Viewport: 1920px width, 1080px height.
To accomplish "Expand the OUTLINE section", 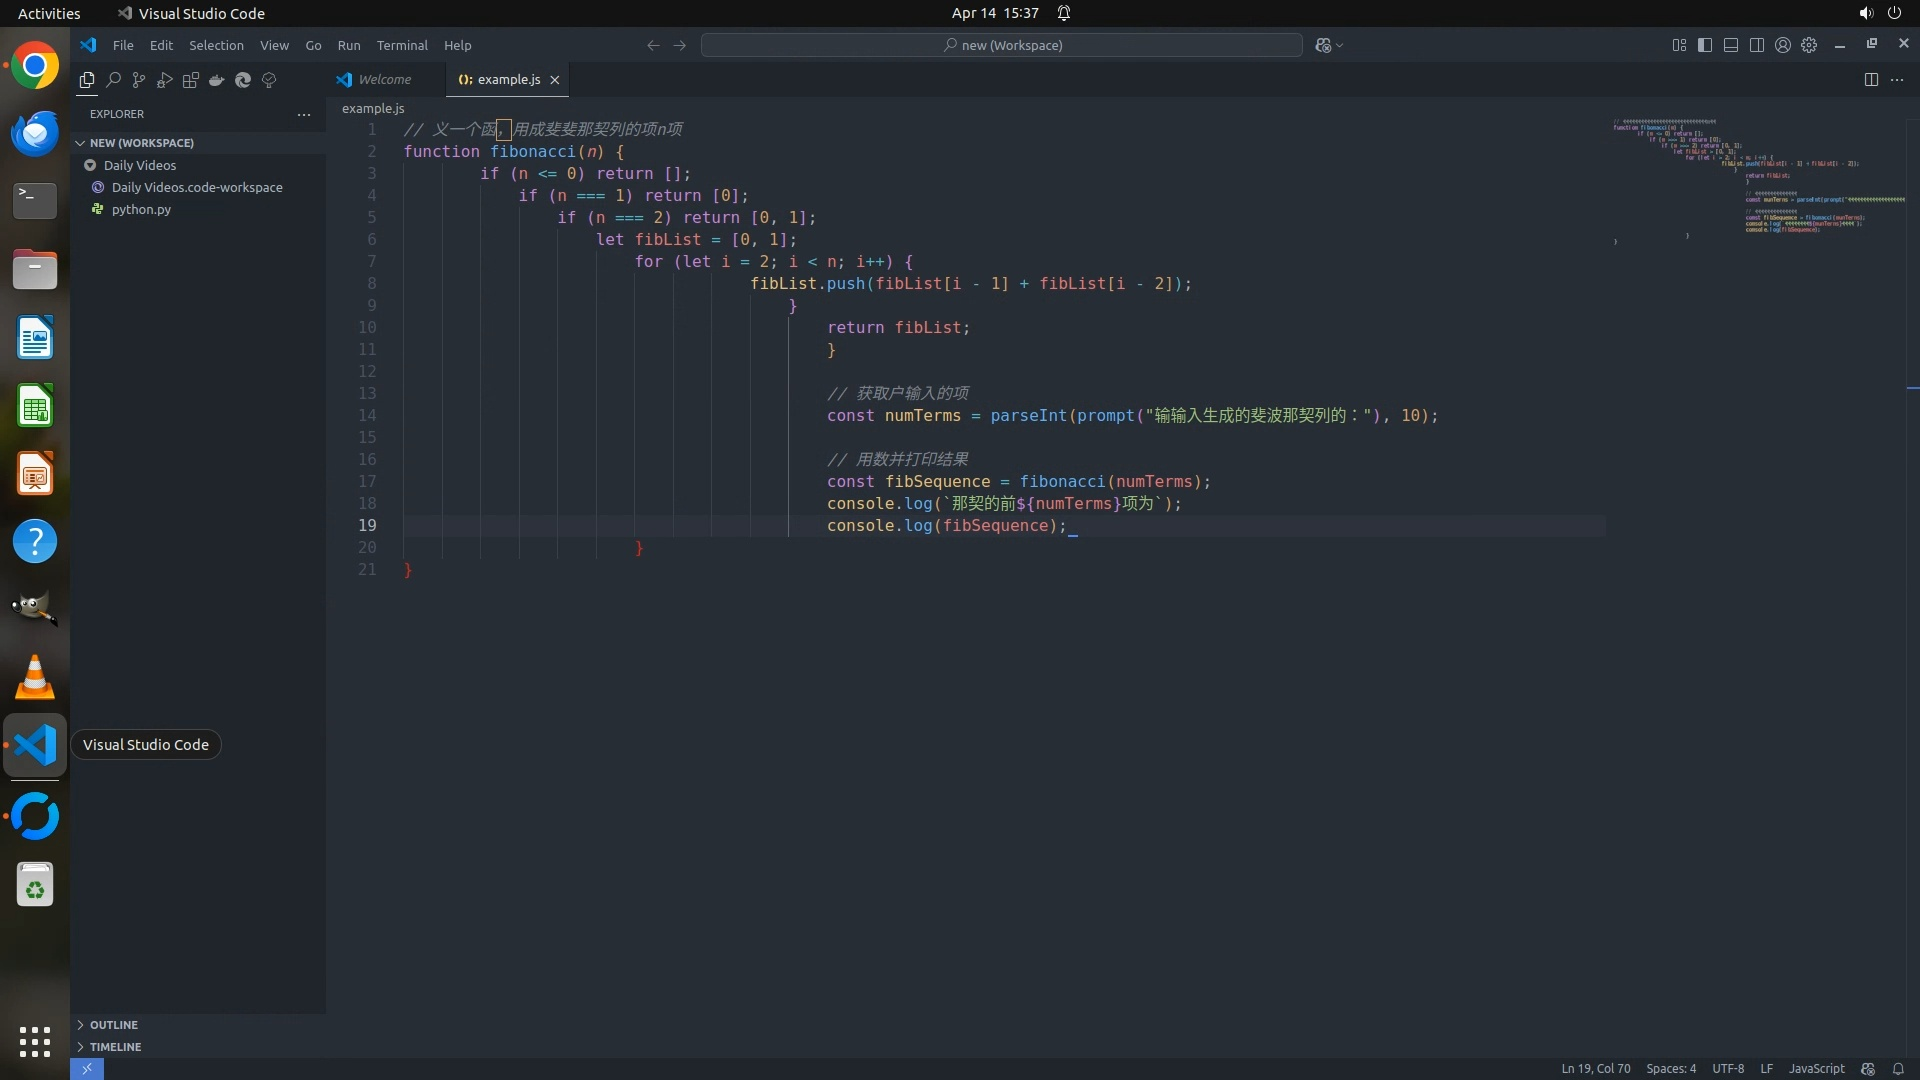I will [113, 1025].
